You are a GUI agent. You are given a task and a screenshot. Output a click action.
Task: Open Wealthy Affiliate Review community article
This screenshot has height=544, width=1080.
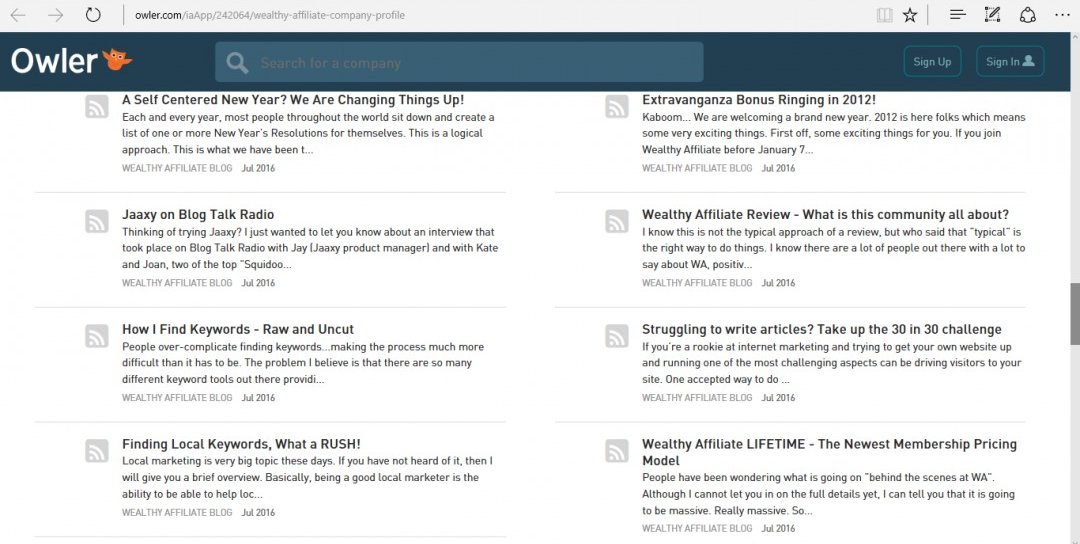pyautogui.click(x=825, y=214)
